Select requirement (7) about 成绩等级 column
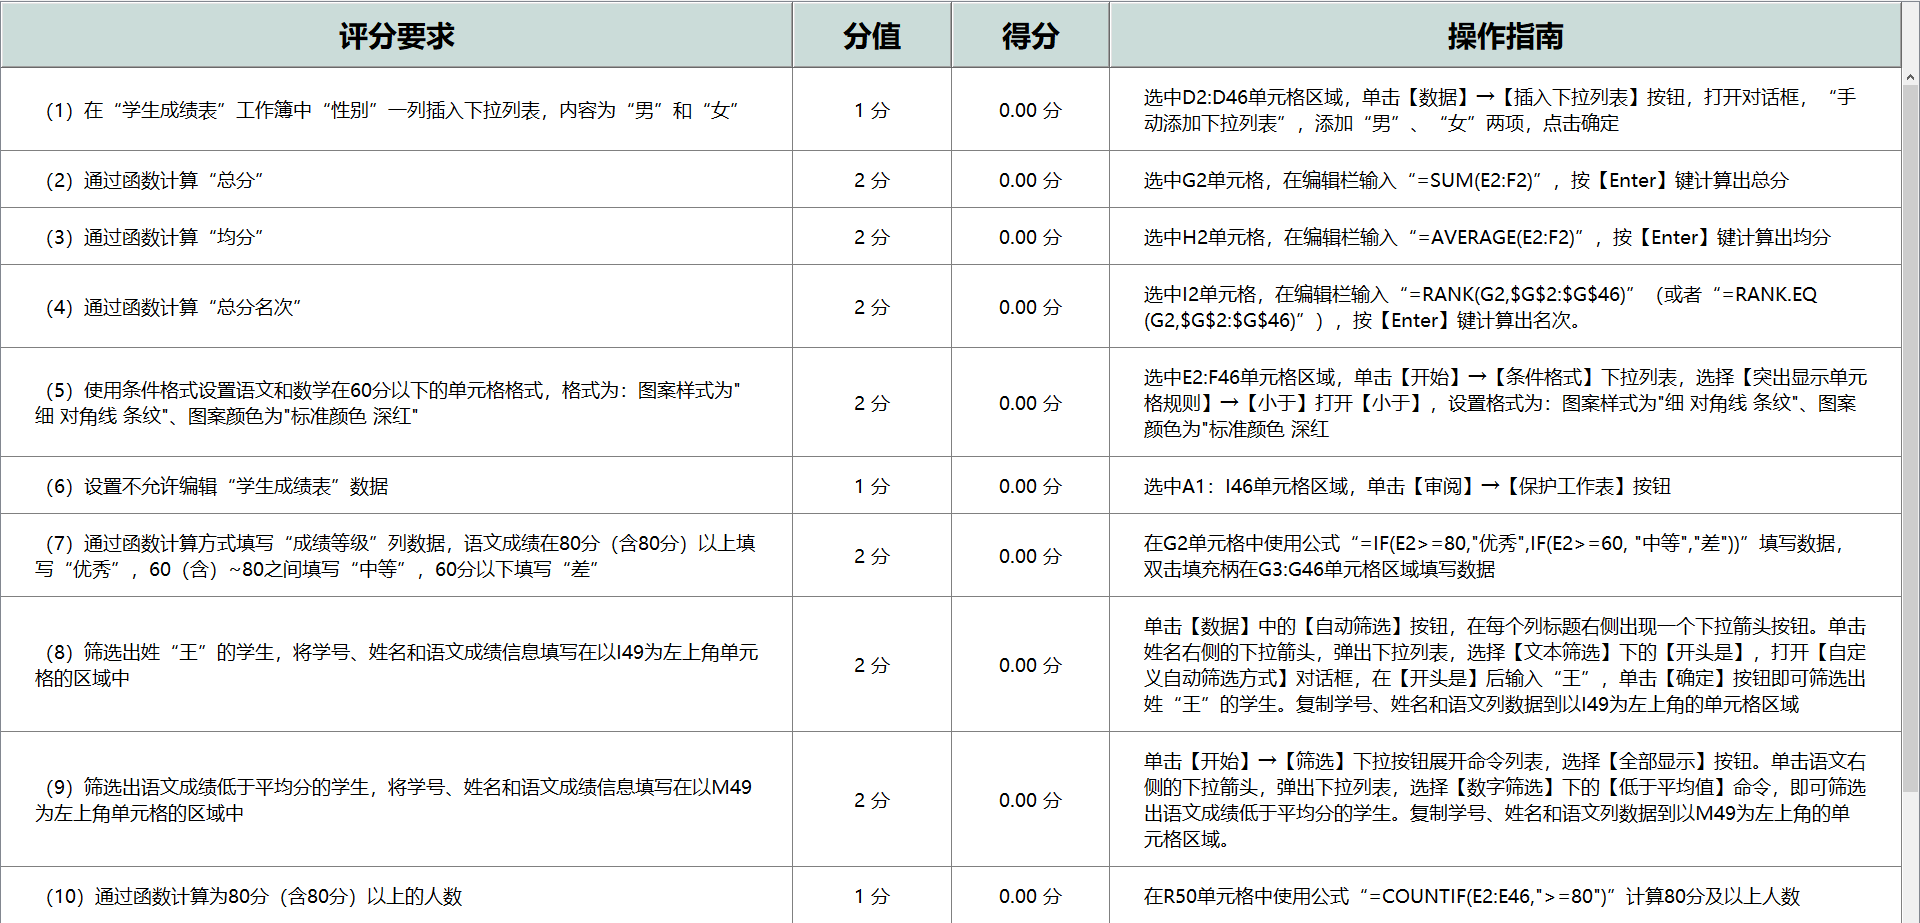This screenshot has width=1920, height=923. click(x=396, y=556)
